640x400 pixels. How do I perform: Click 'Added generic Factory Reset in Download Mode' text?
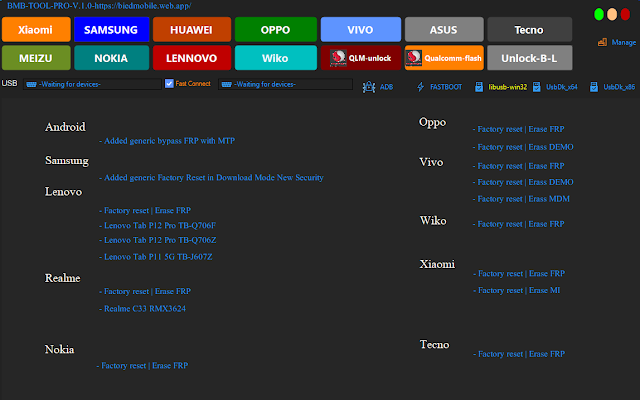[211, 178]
